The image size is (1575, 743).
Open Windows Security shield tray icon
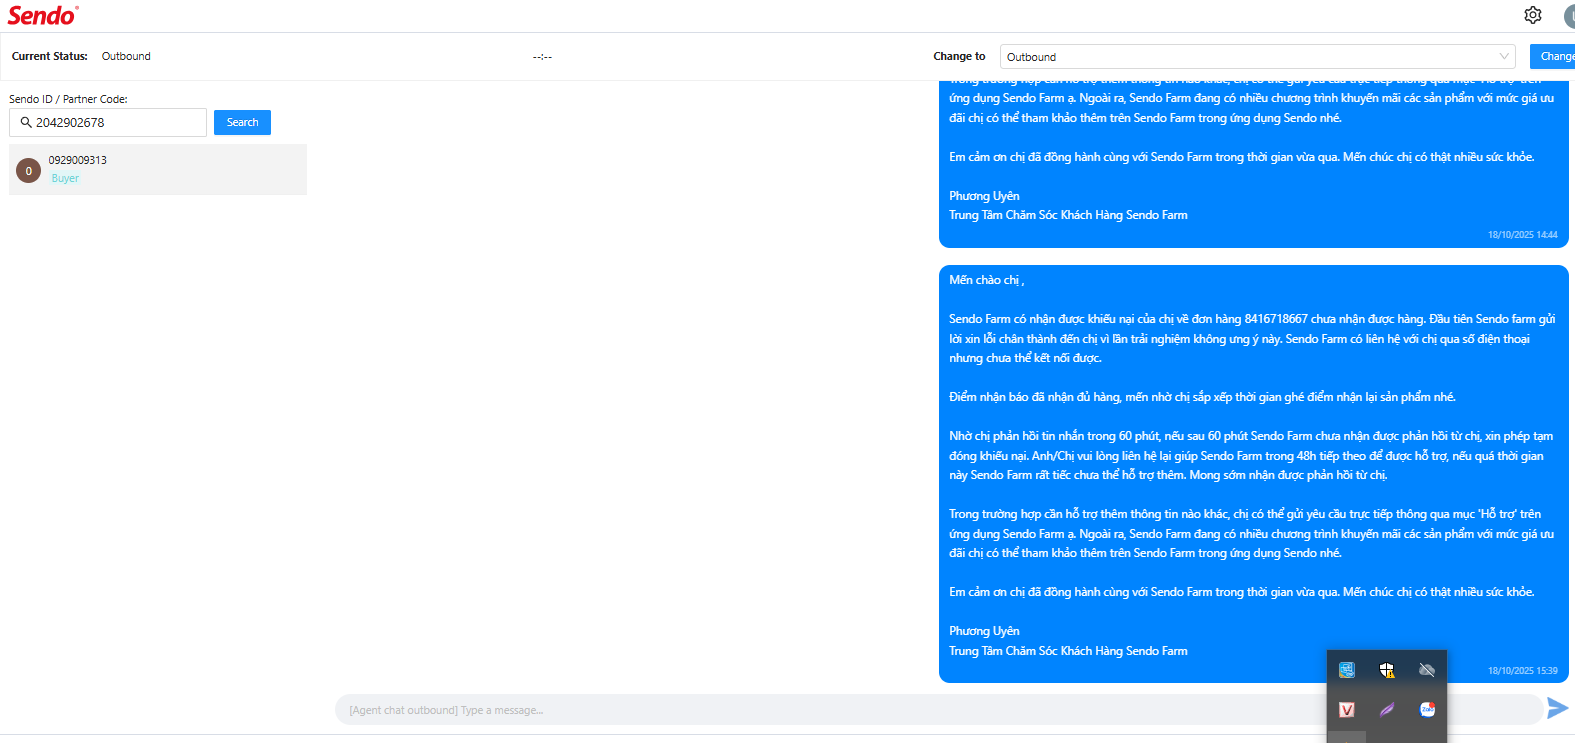click(x=1387, y=670)
